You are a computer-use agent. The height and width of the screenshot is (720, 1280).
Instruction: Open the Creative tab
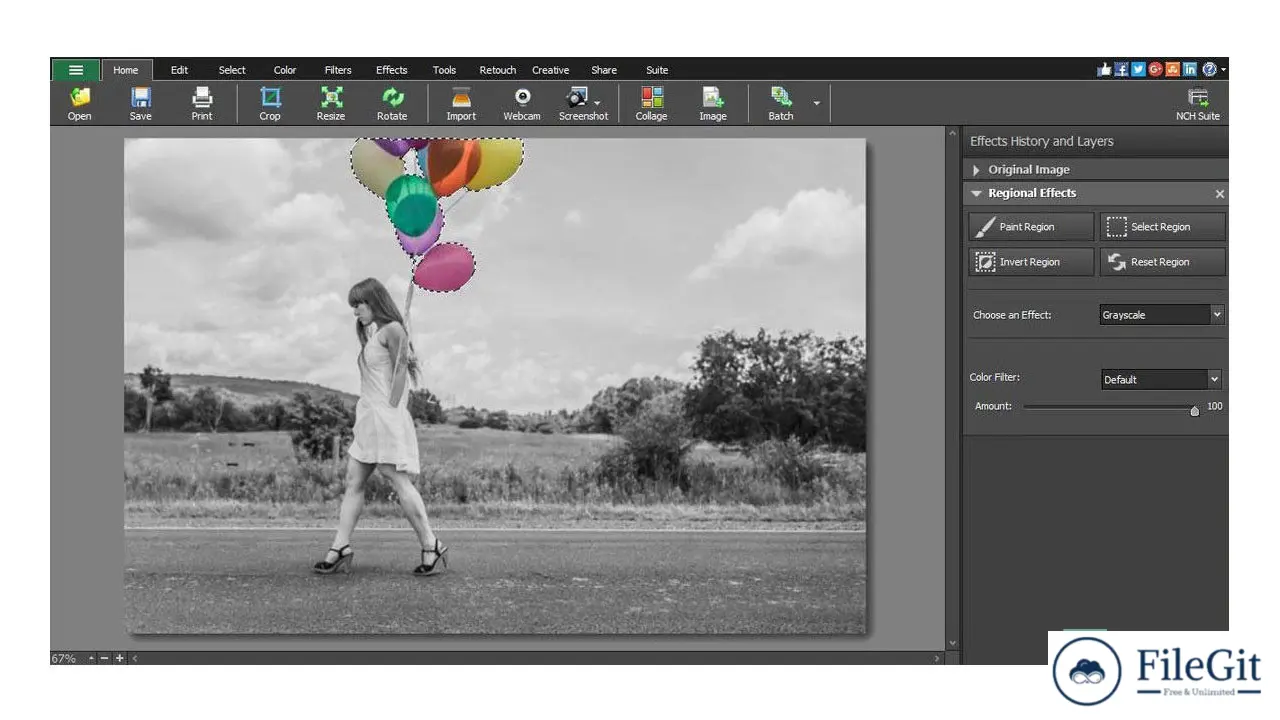[550, 70]
